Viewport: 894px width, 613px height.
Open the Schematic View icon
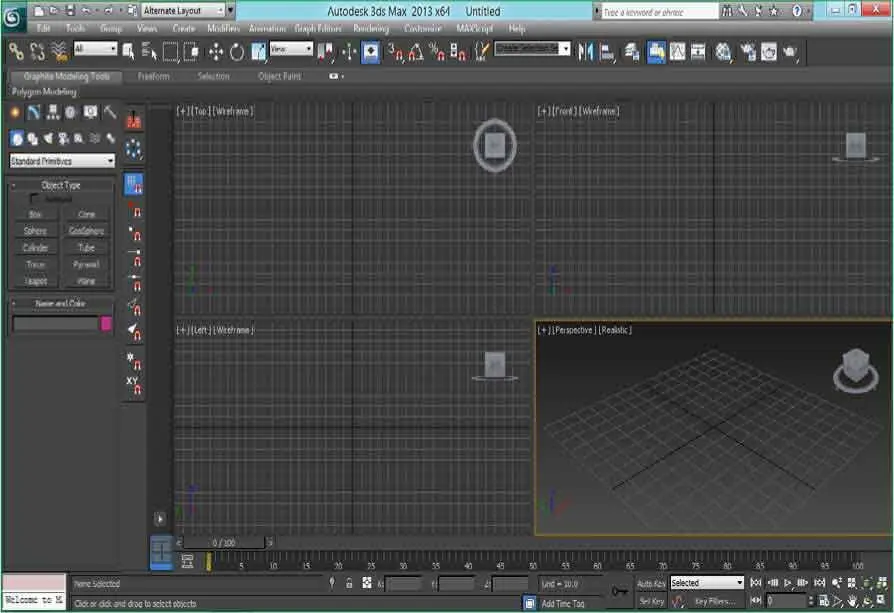tap(698, 52)
